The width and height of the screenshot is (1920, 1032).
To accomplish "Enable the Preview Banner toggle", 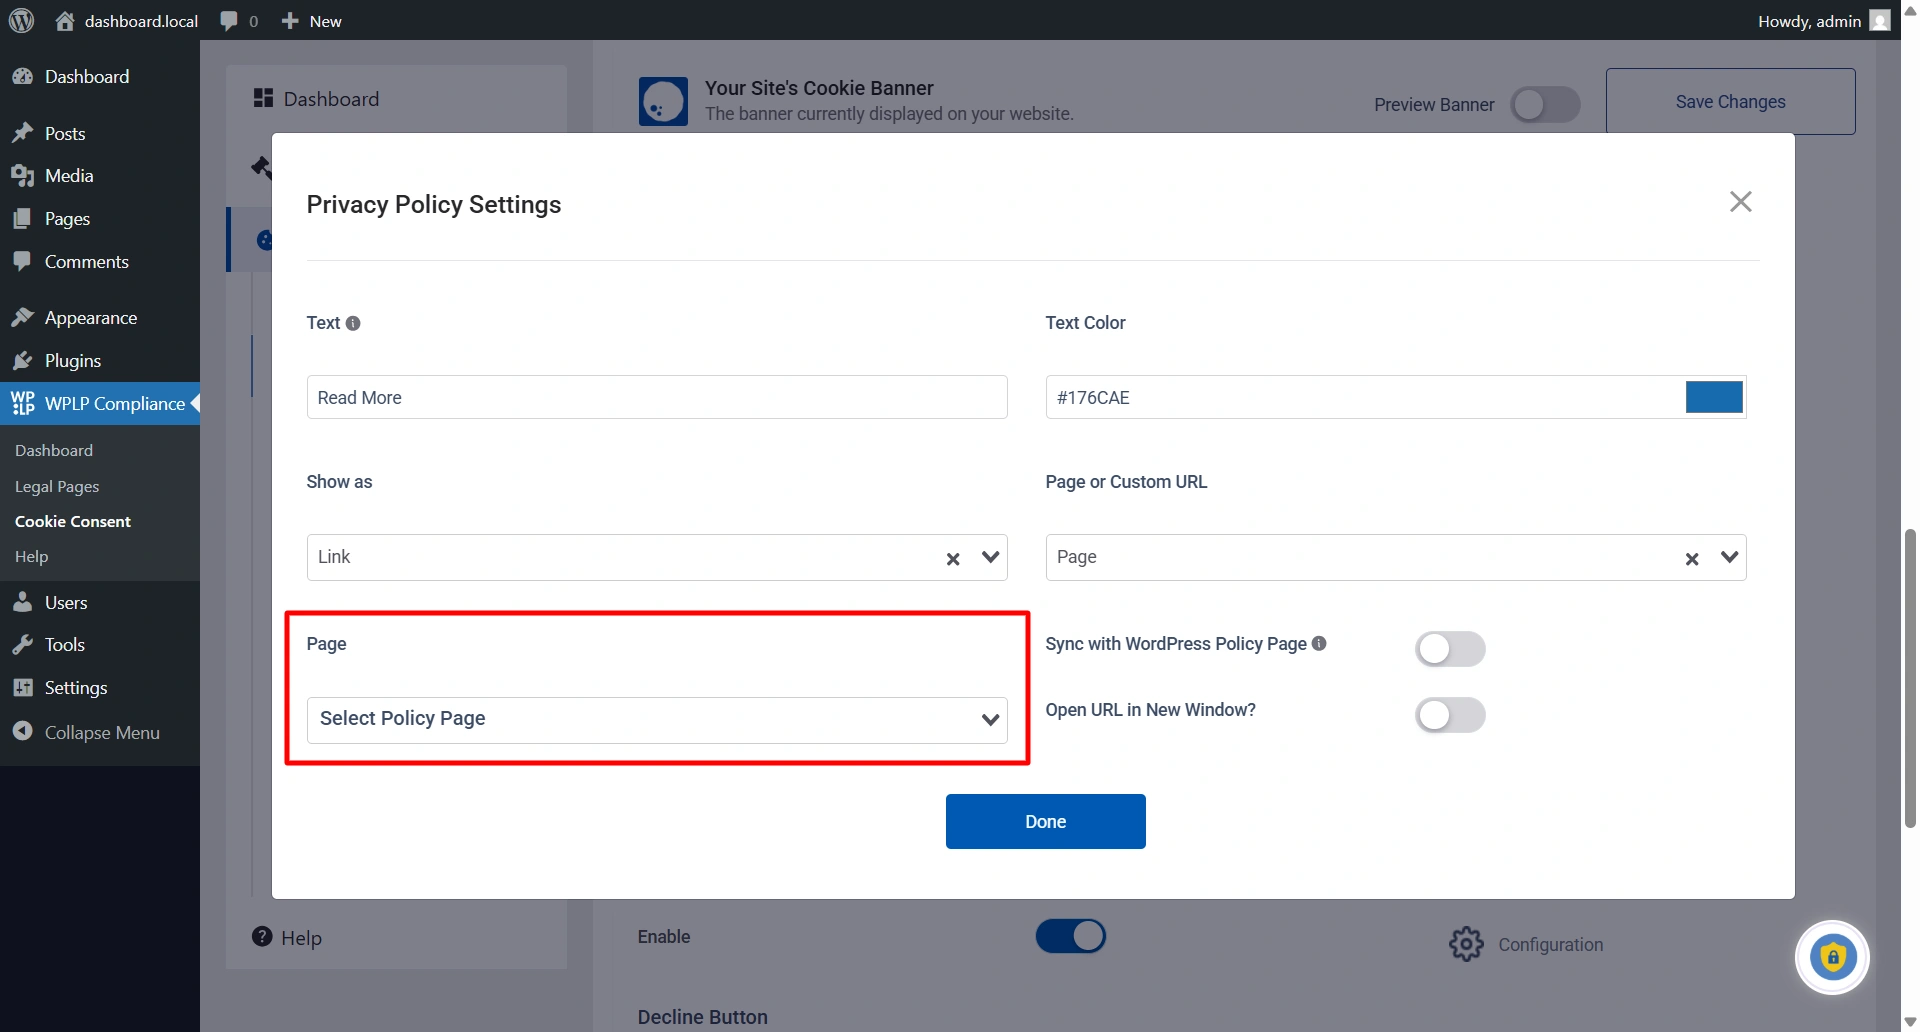I will (x=1545, y=104).
